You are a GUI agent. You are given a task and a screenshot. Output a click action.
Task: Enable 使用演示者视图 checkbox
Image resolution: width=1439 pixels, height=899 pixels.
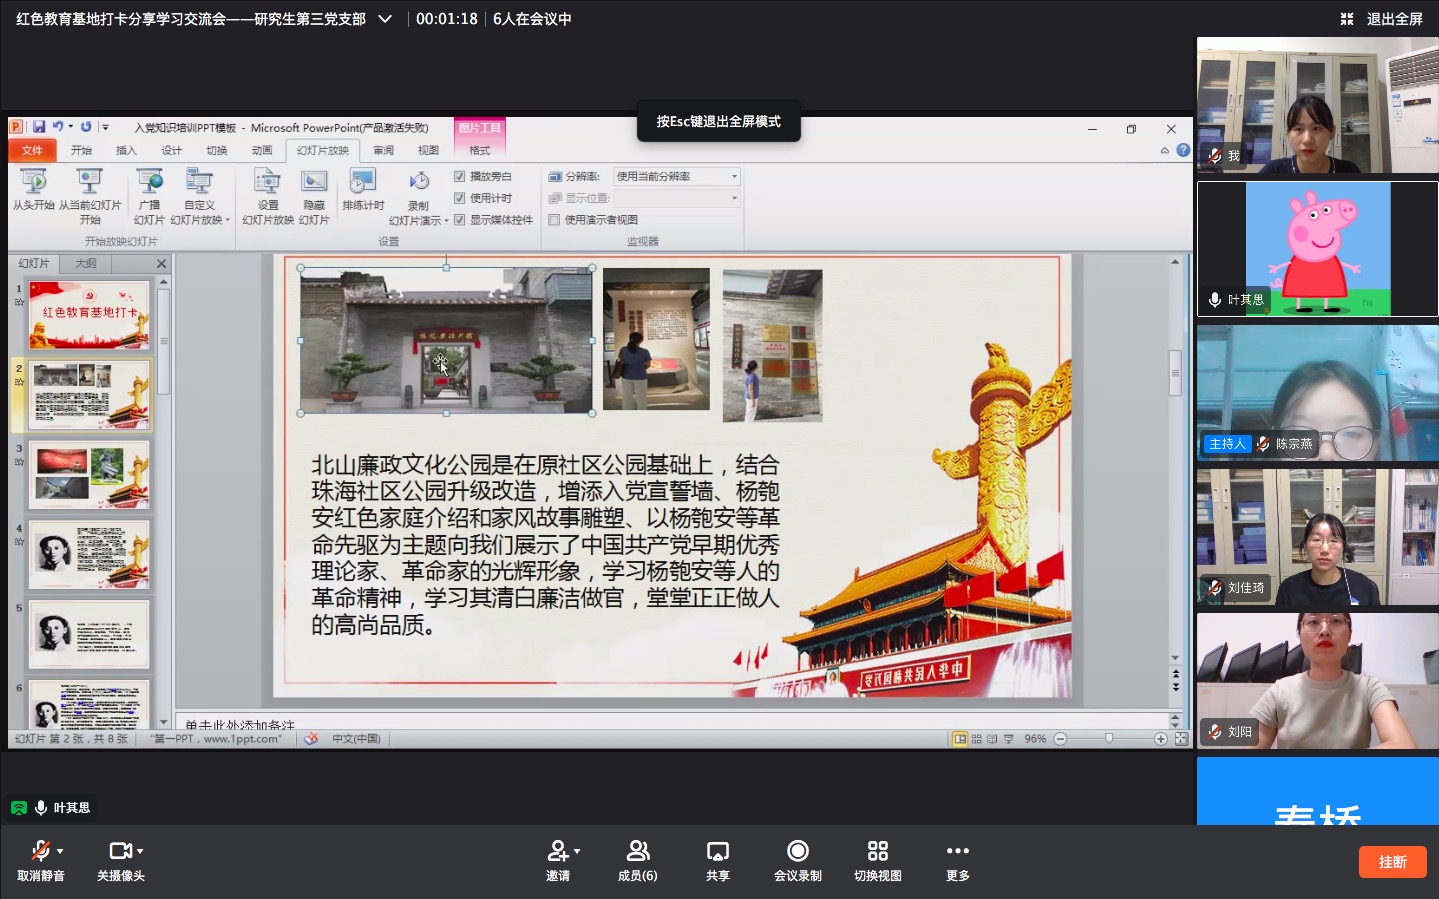[554, 220]
